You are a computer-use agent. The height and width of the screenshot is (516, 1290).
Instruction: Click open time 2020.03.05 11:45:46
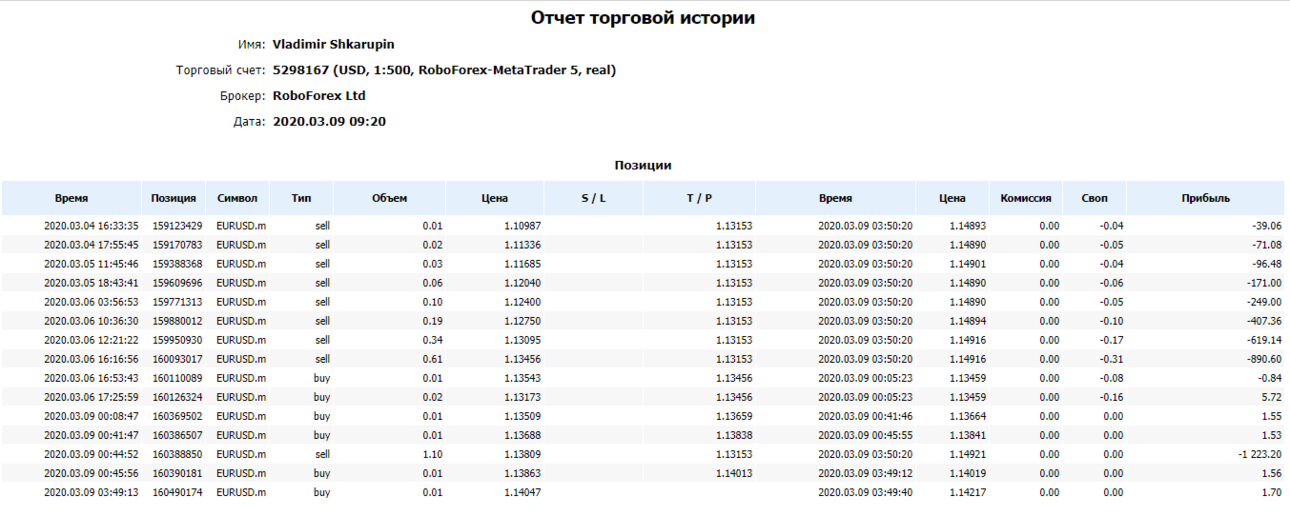coord(91,264)
